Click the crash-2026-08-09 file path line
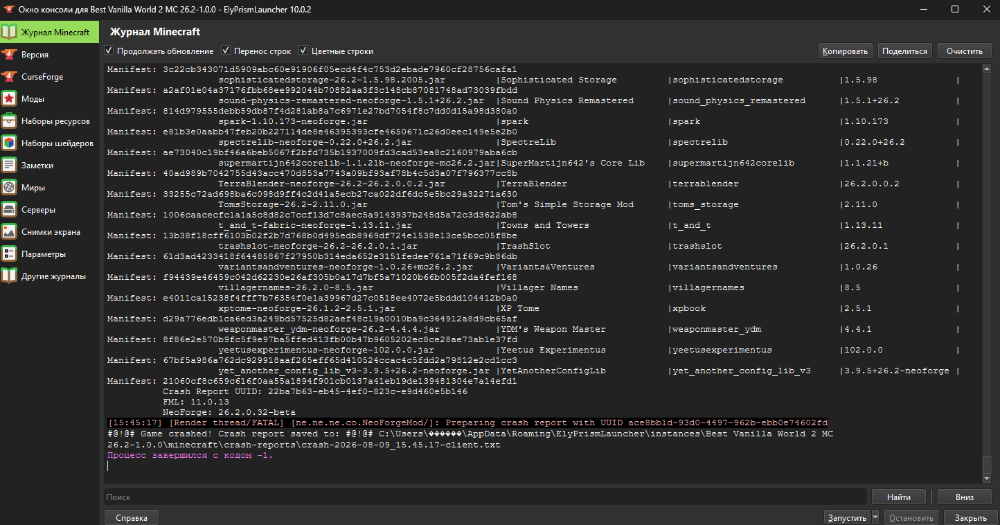 tap(304, 445)
